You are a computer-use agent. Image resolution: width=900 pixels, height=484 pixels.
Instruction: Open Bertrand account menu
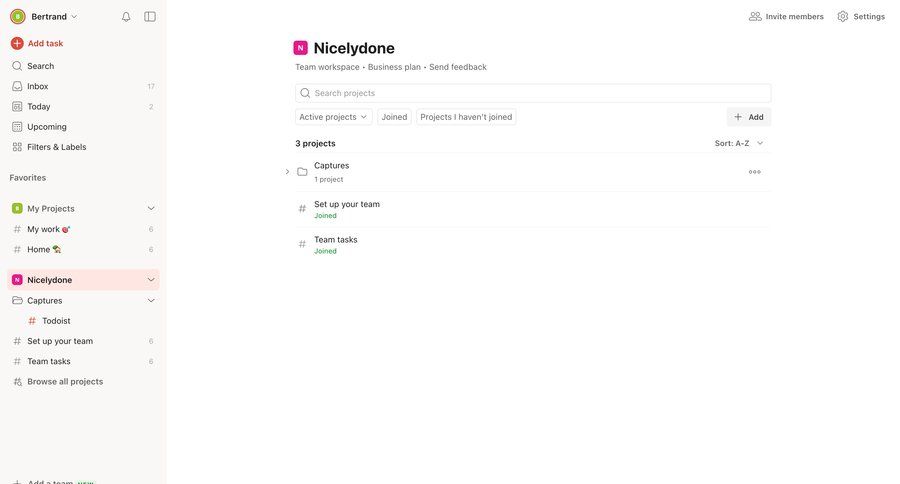(x=45, y=17)
